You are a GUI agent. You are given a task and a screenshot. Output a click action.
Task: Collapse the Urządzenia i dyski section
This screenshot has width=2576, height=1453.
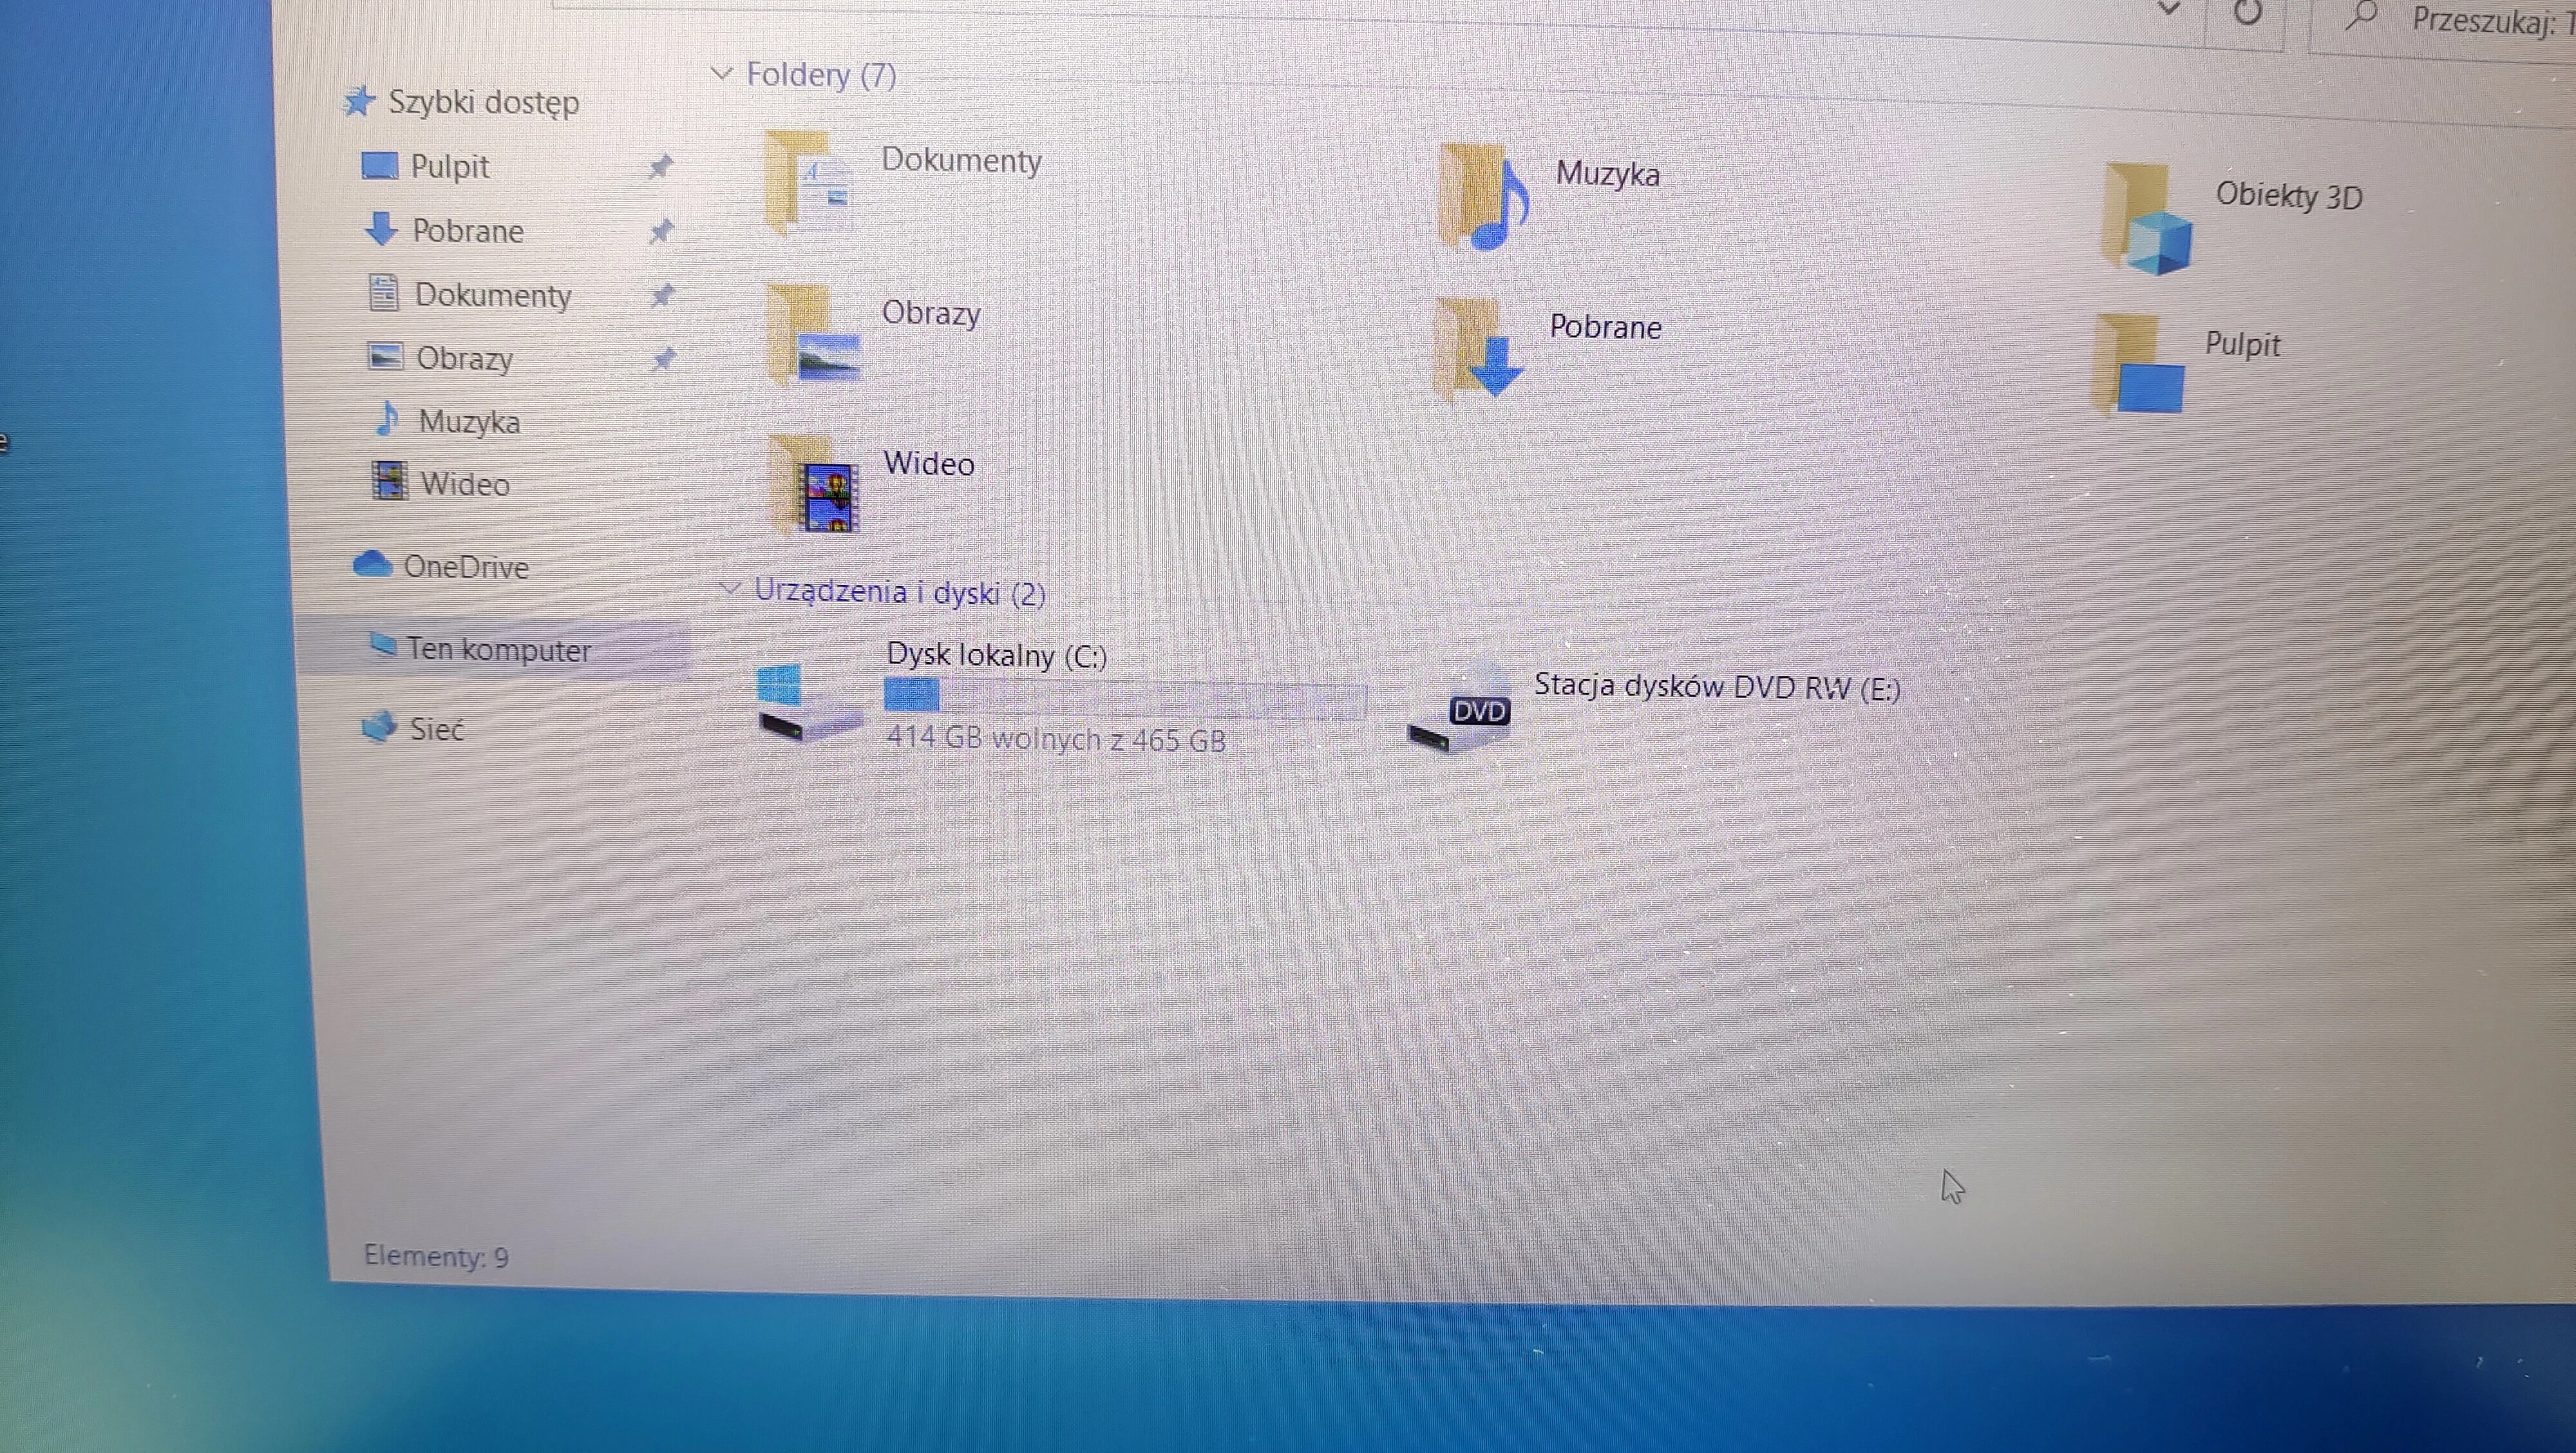click(x=731, y=589)
